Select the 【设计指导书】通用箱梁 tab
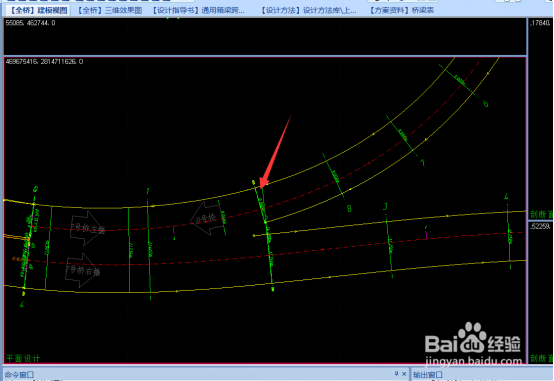This screenshot has width=554, height=381. click(x=198, y=10)
